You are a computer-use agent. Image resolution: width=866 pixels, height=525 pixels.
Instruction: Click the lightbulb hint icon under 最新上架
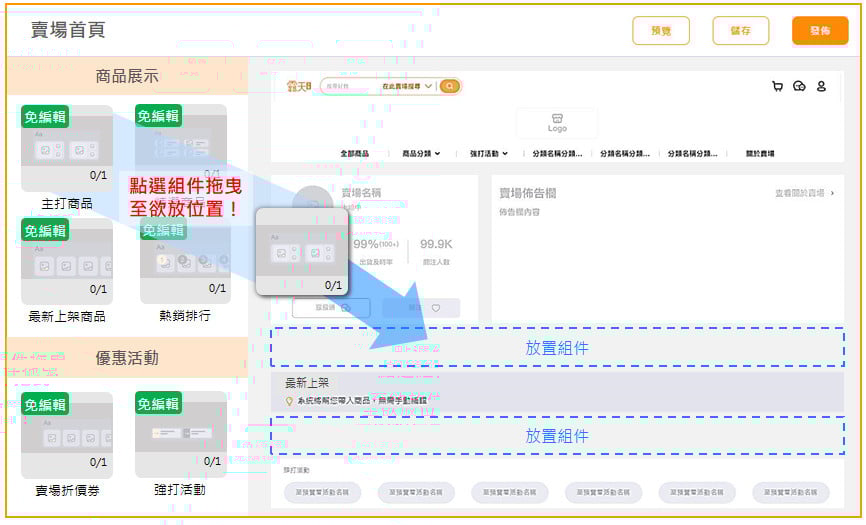point(289,401)
